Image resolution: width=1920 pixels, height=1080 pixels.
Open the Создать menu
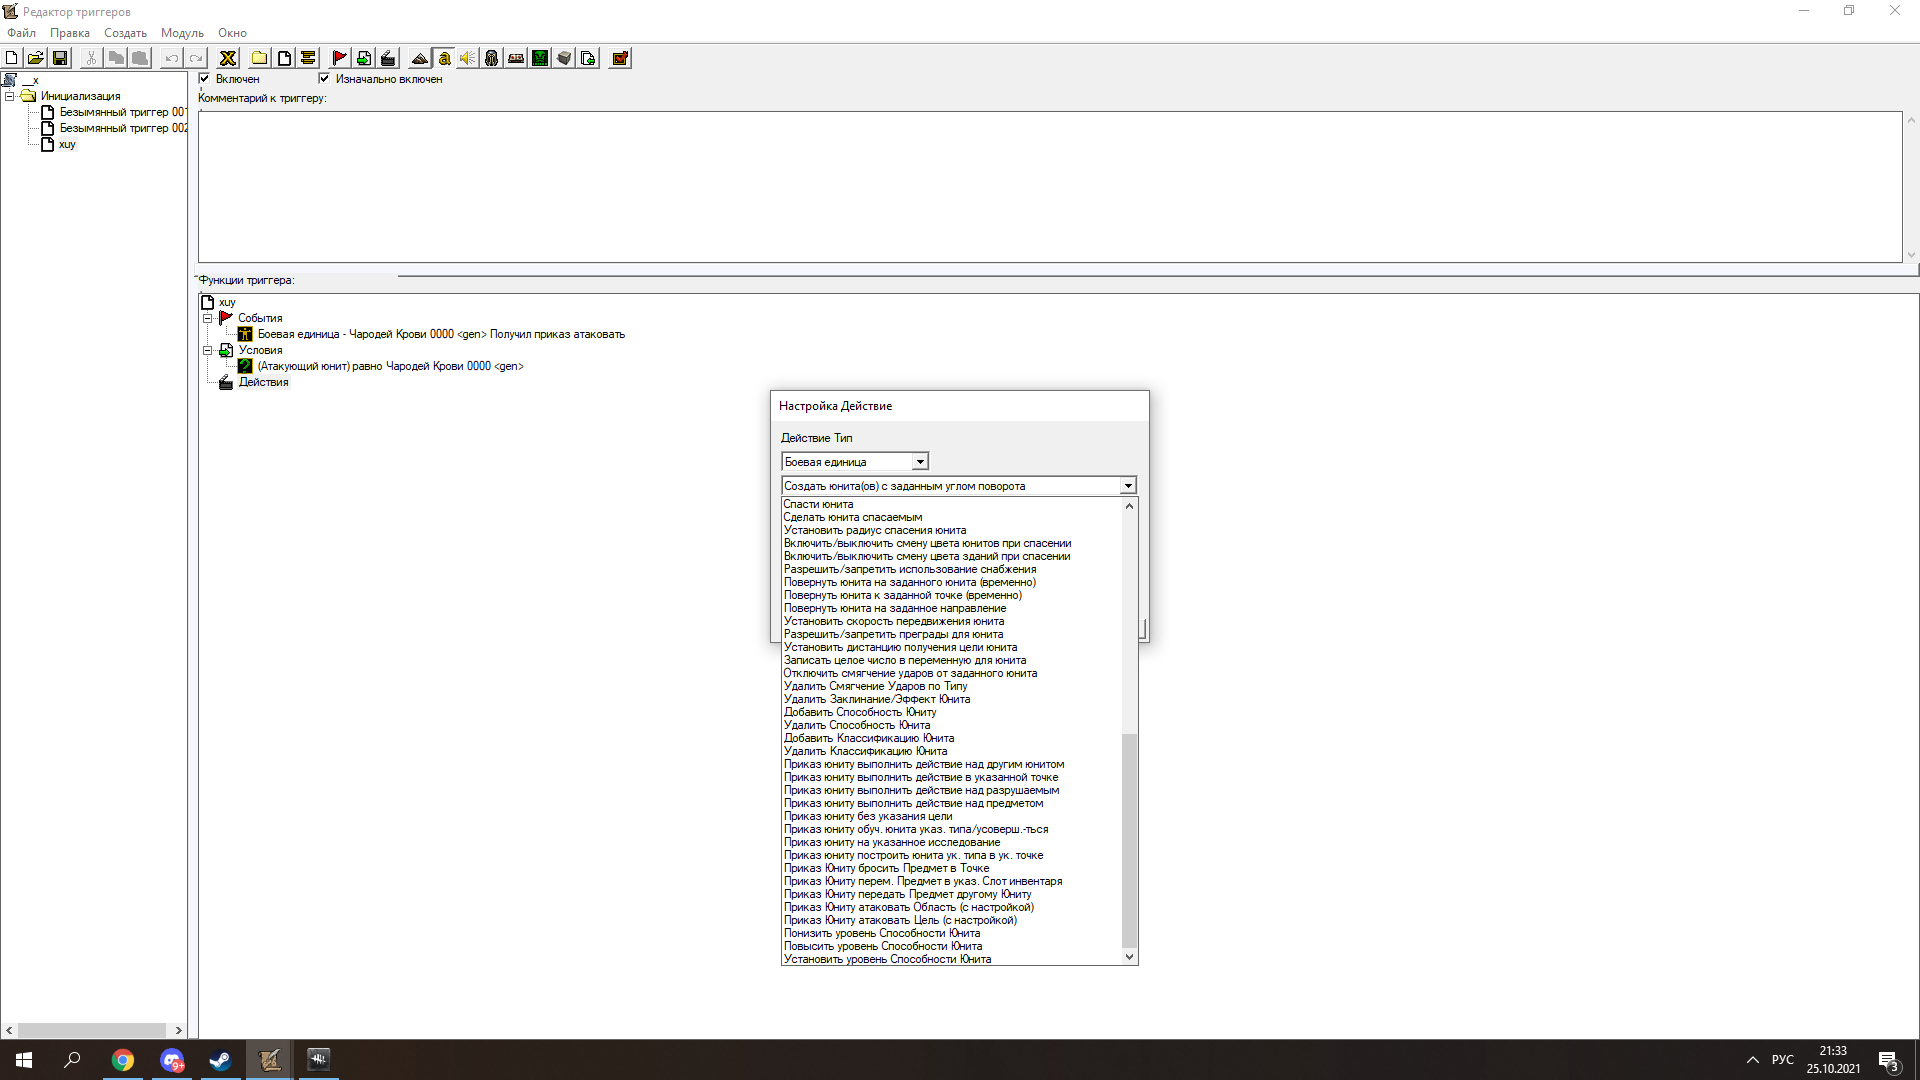point(125,33)
